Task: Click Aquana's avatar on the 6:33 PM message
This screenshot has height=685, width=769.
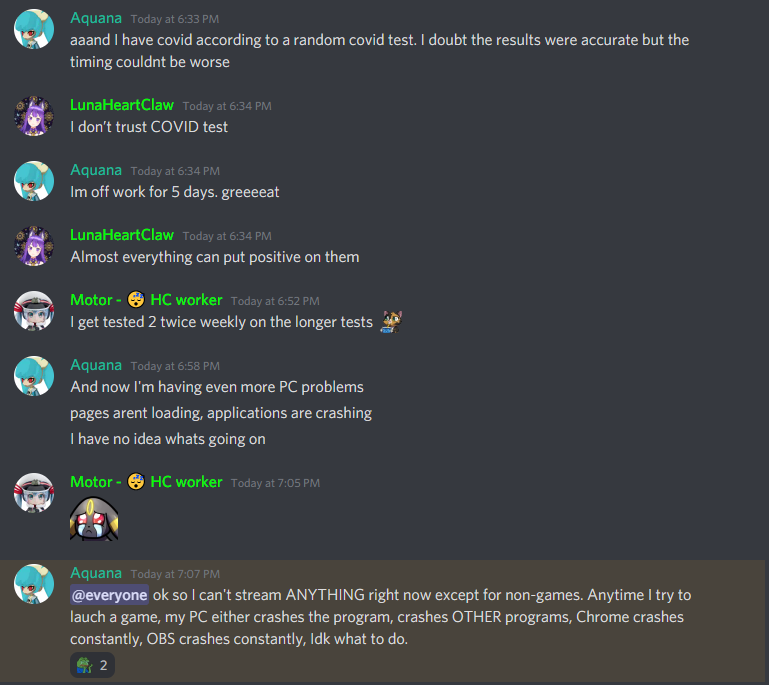Action: pyautogui.click(x=34, y=28)
